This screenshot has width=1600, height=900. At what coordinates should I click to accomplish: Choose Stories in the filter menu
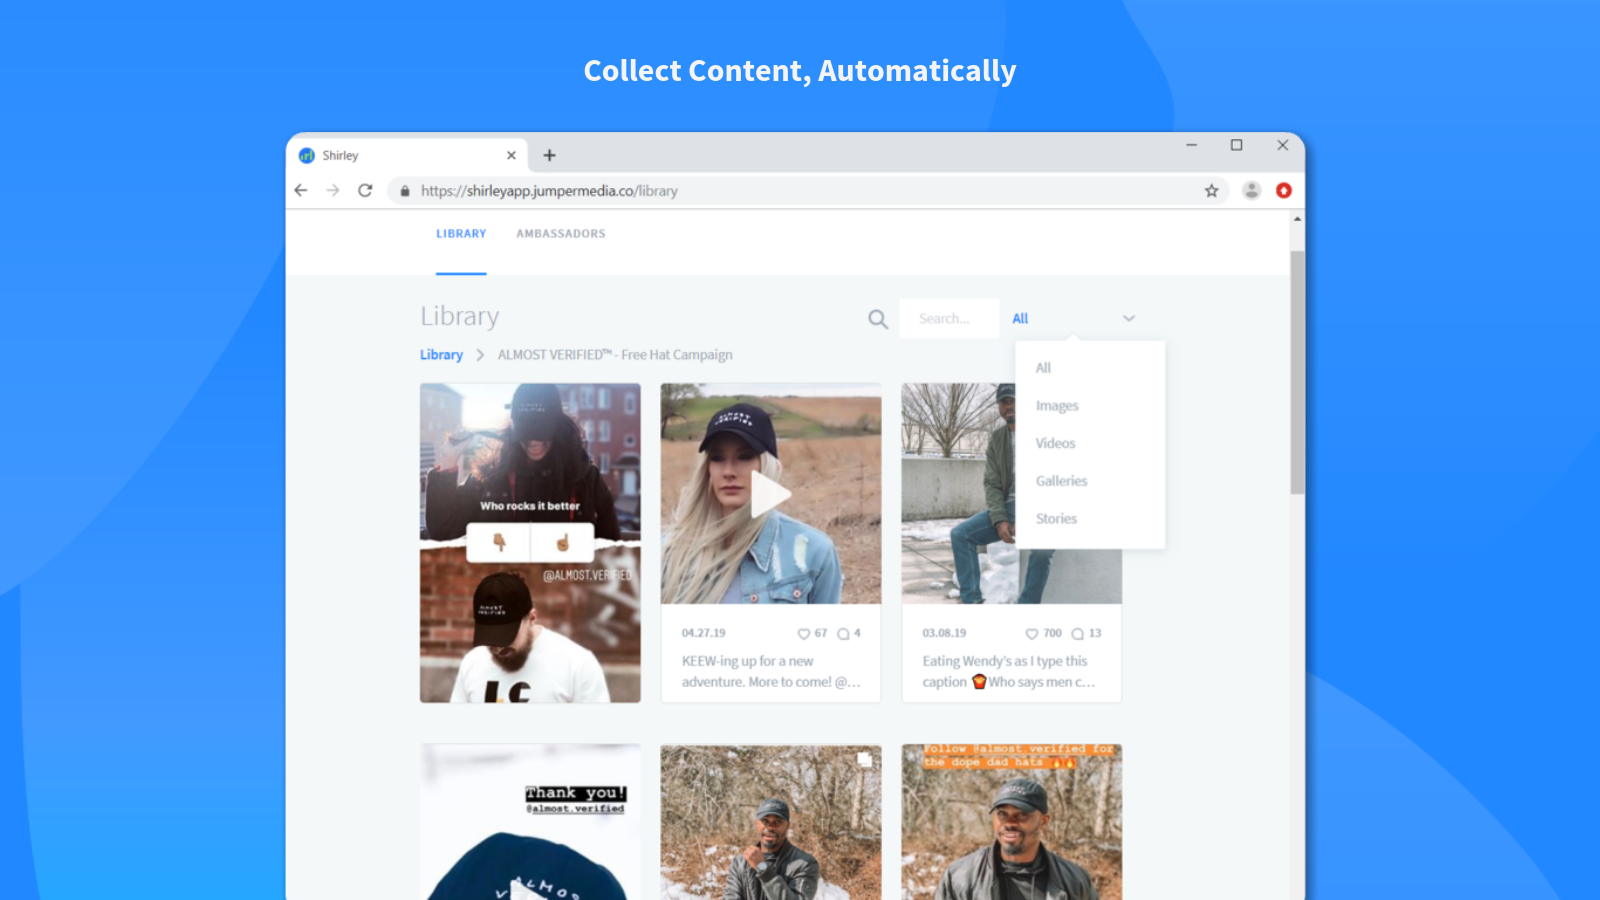coord(1056,519)
